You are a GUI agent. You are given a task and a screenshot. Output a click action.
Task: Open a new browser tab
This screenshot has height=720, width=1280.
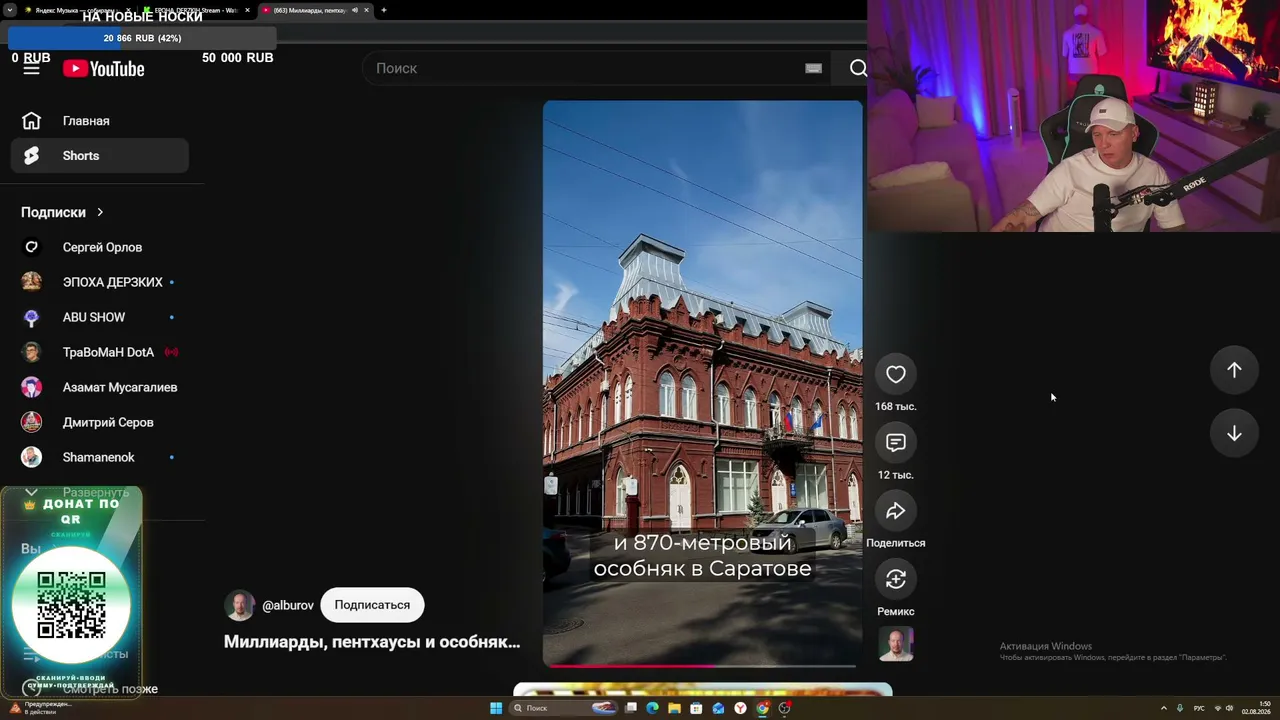coord(384,10)
